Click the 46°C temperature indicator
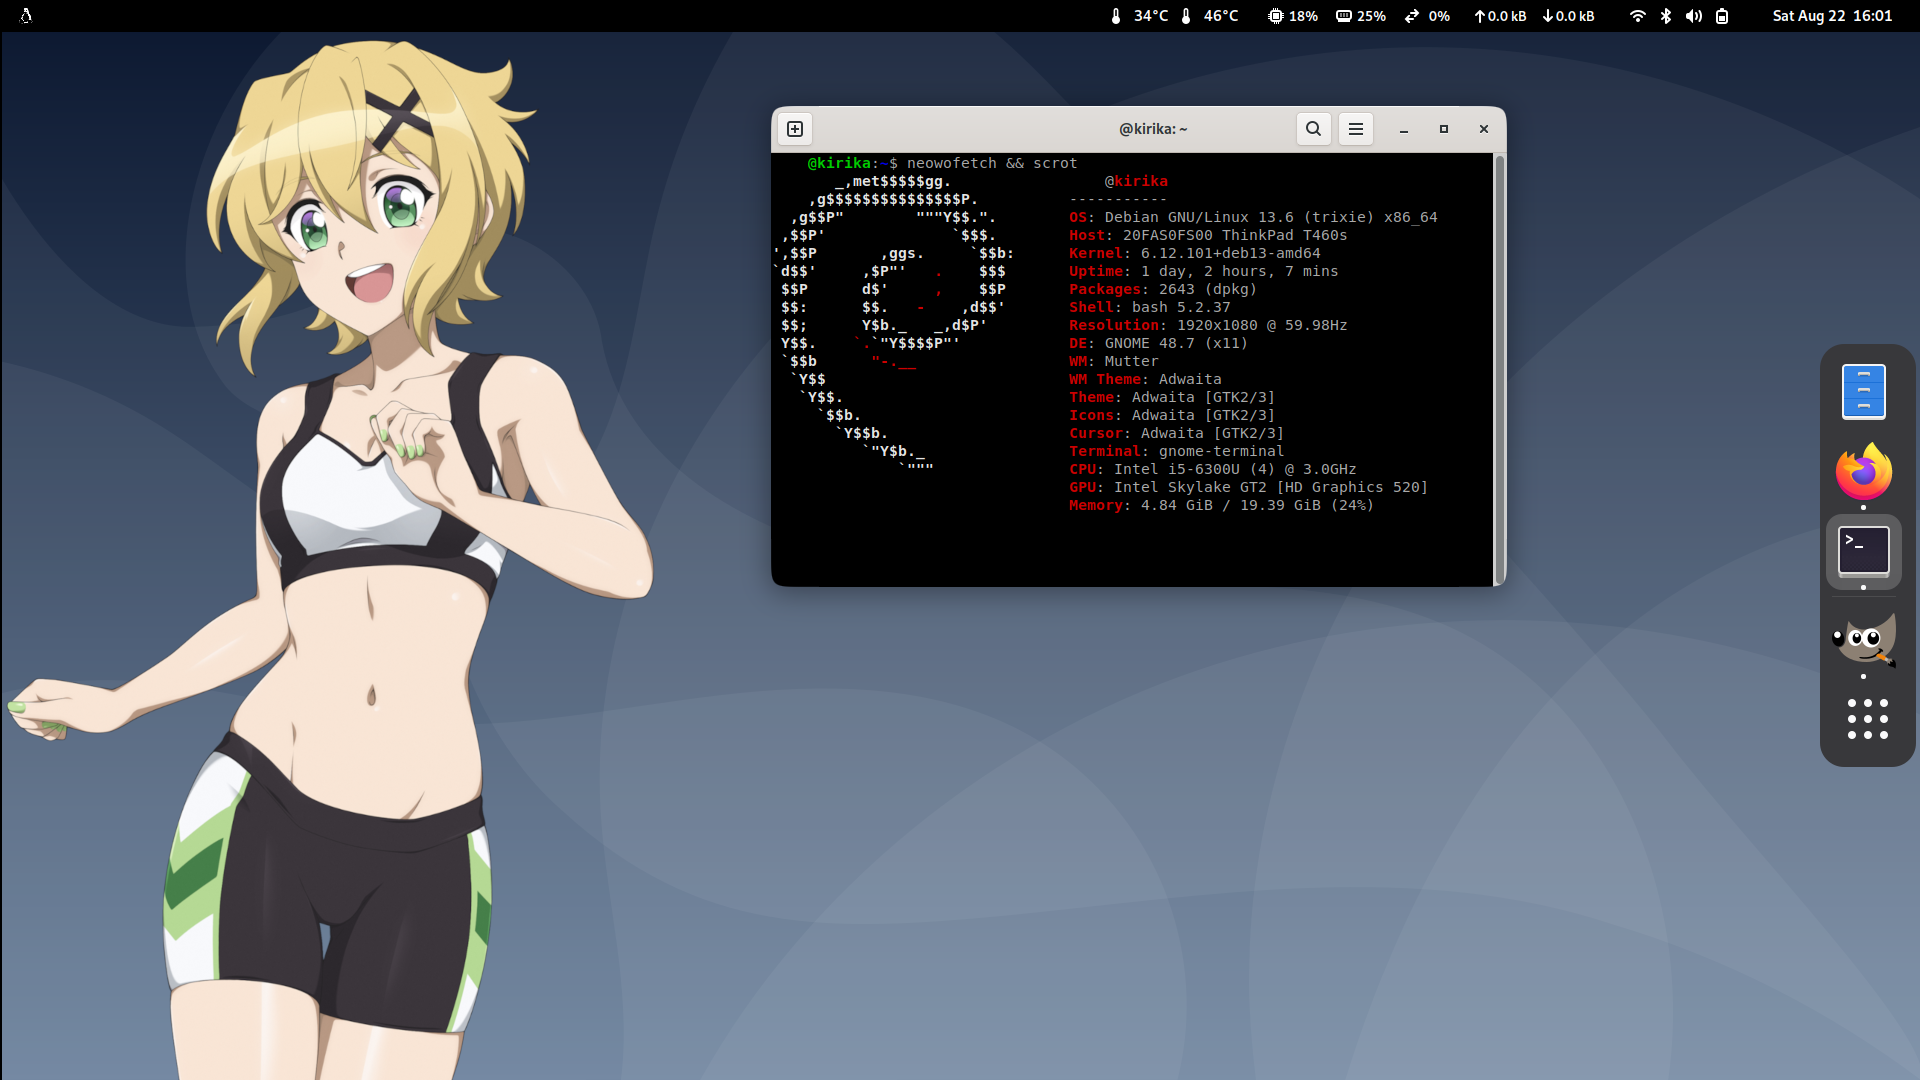 1209,16
